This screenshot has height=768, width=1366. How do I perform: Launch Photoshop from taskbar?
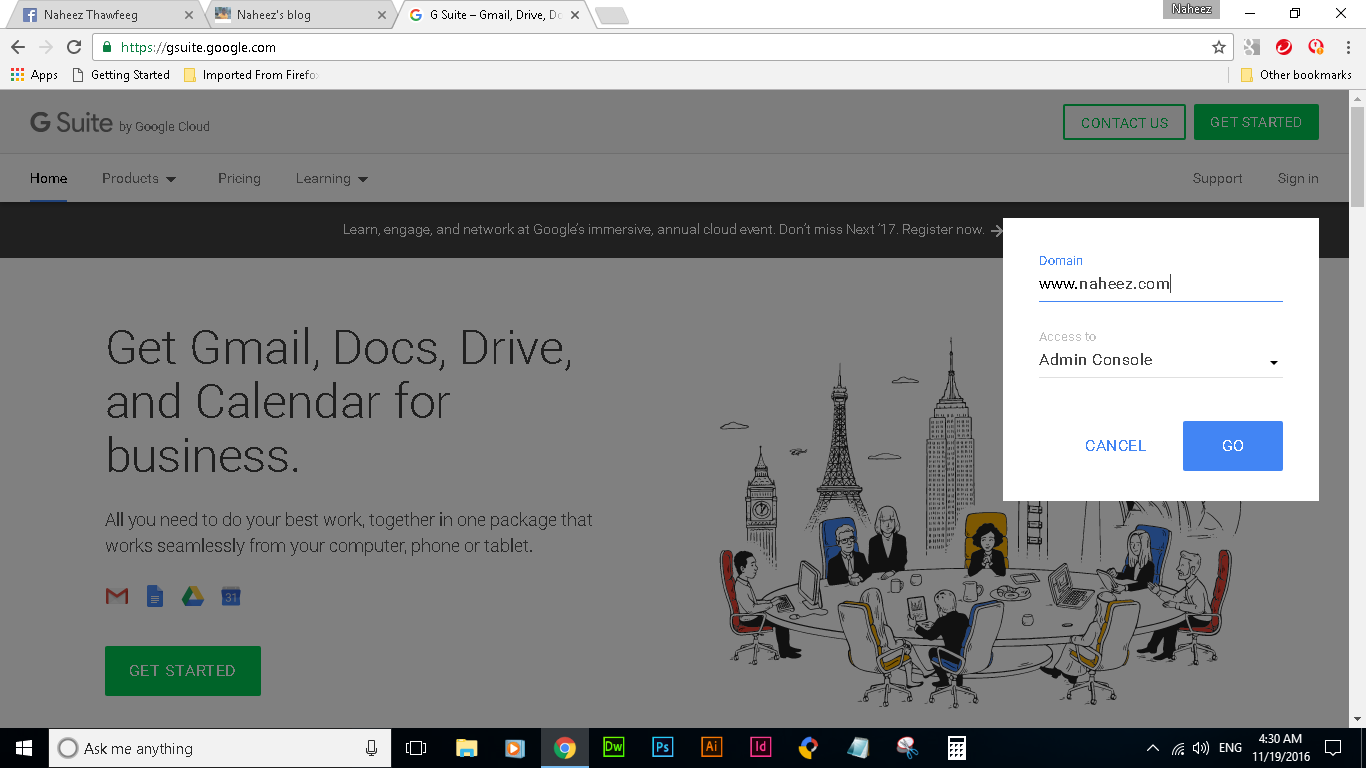tap(663, 748)
